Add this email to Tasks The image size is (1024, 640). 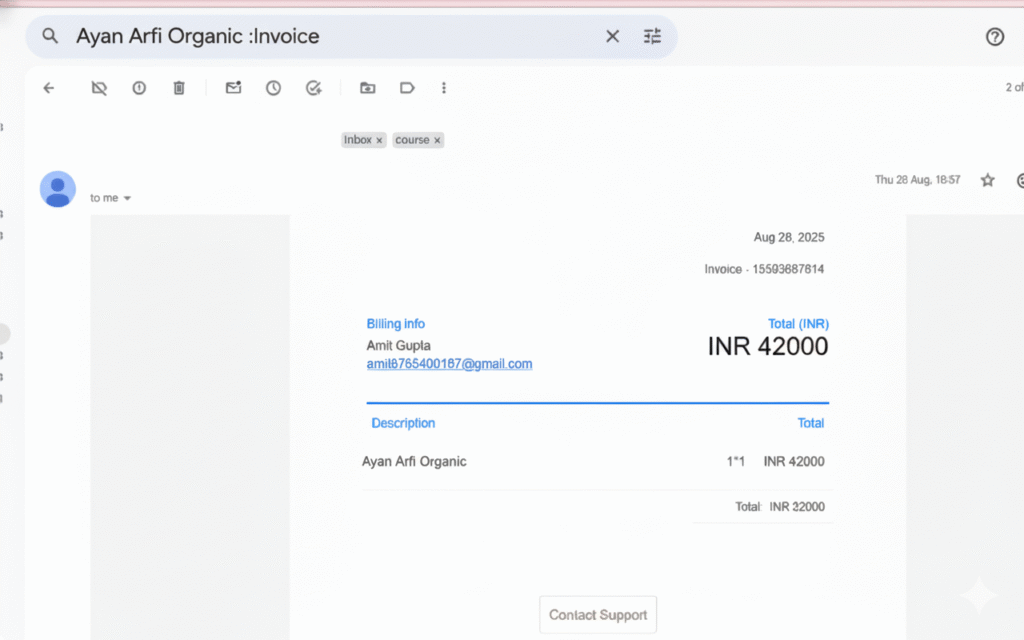314,88
